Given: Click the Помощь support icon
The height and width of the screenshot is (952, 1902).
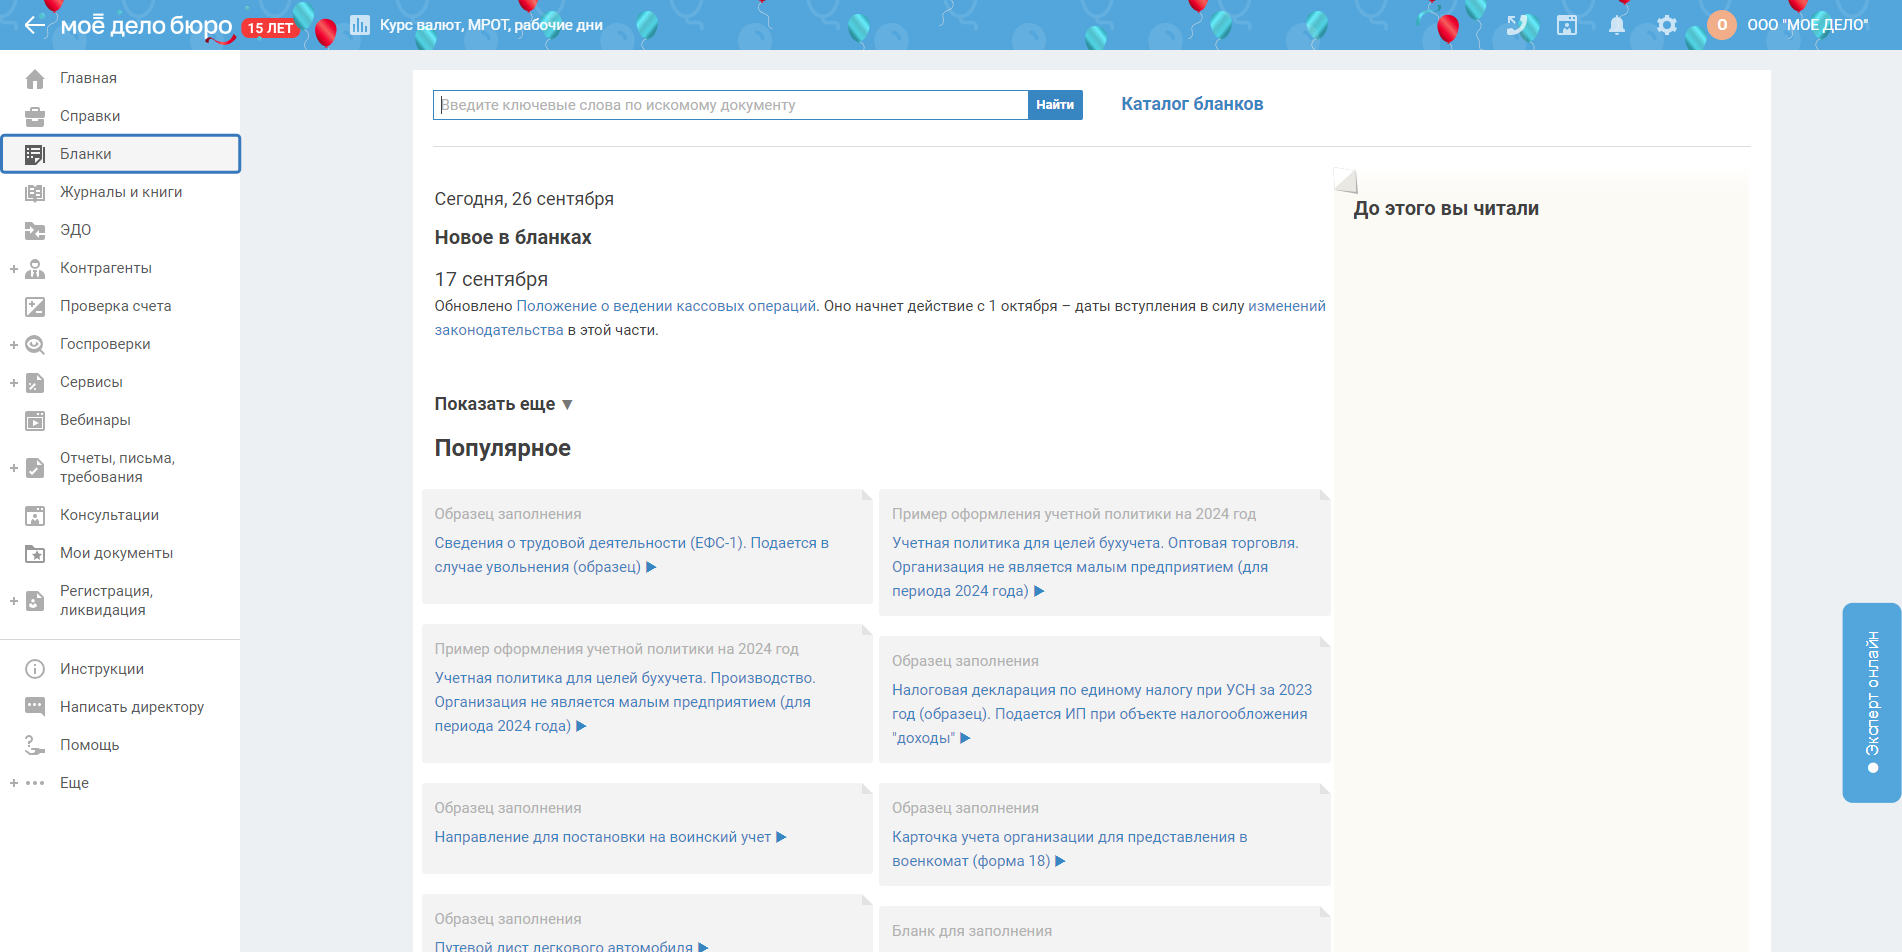Looking at the screenshot, I should click(x=35, y=745).
